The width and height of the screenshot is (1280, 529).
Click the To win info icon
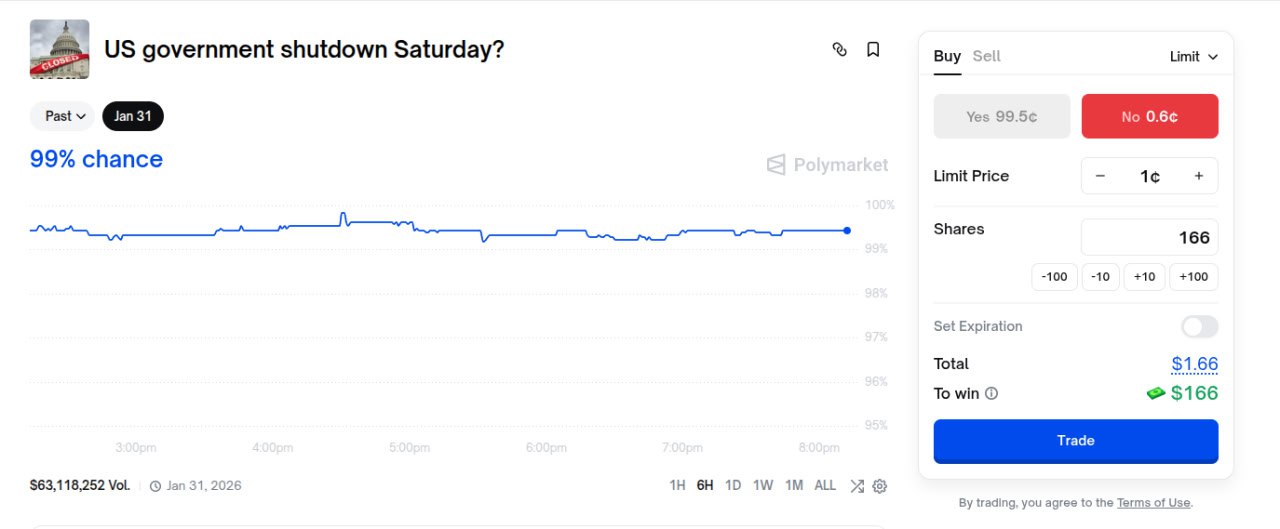(x=991, y=394)
